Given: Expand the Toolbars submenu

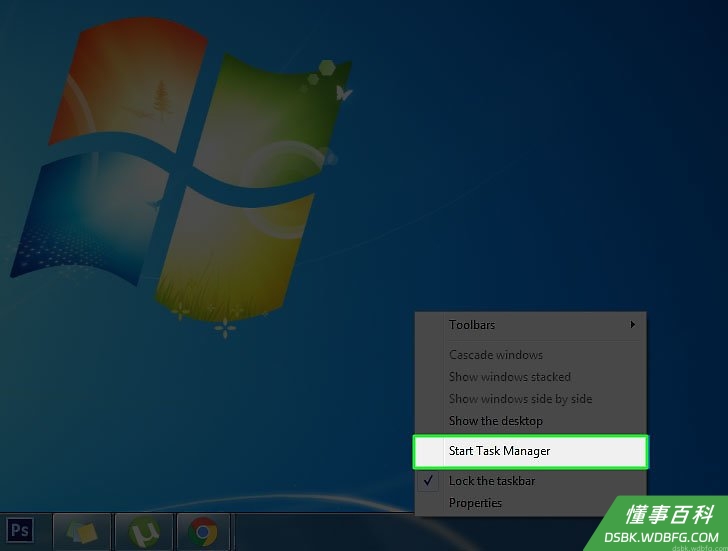Looking at the screenshot, I should [530, 325].
